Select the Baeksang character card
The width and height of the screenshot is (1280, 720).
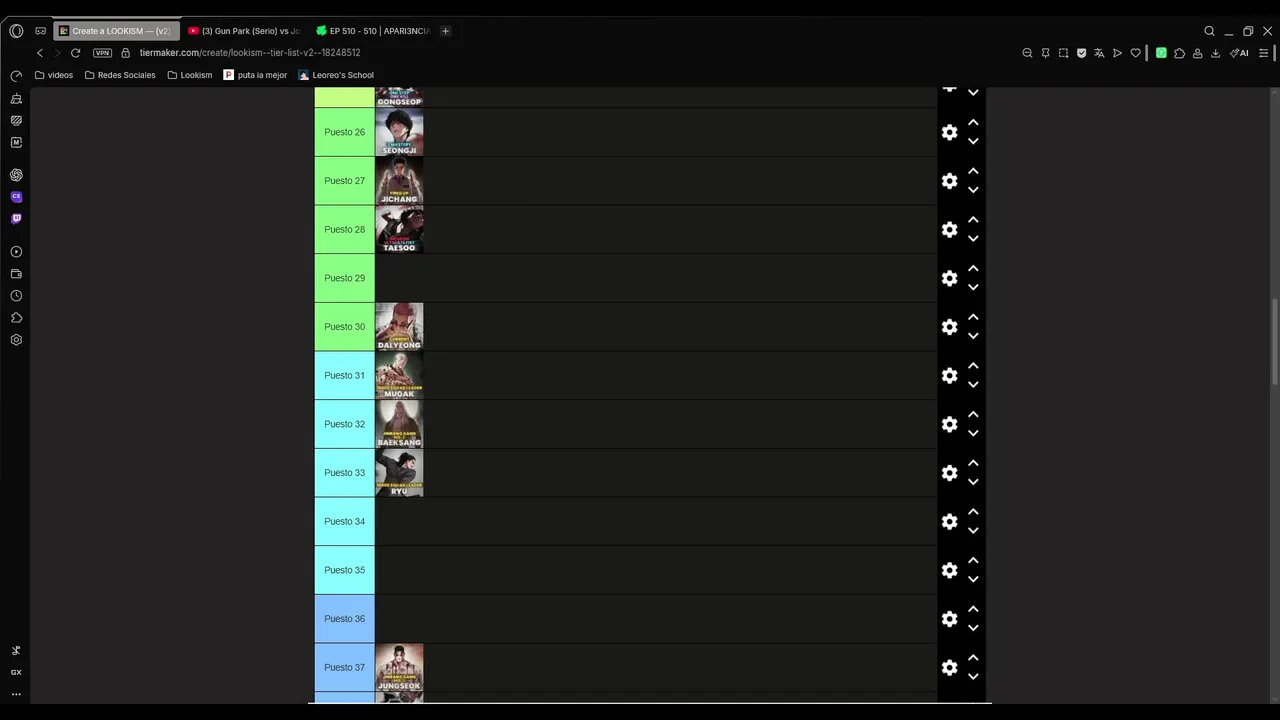click(399, 424)
